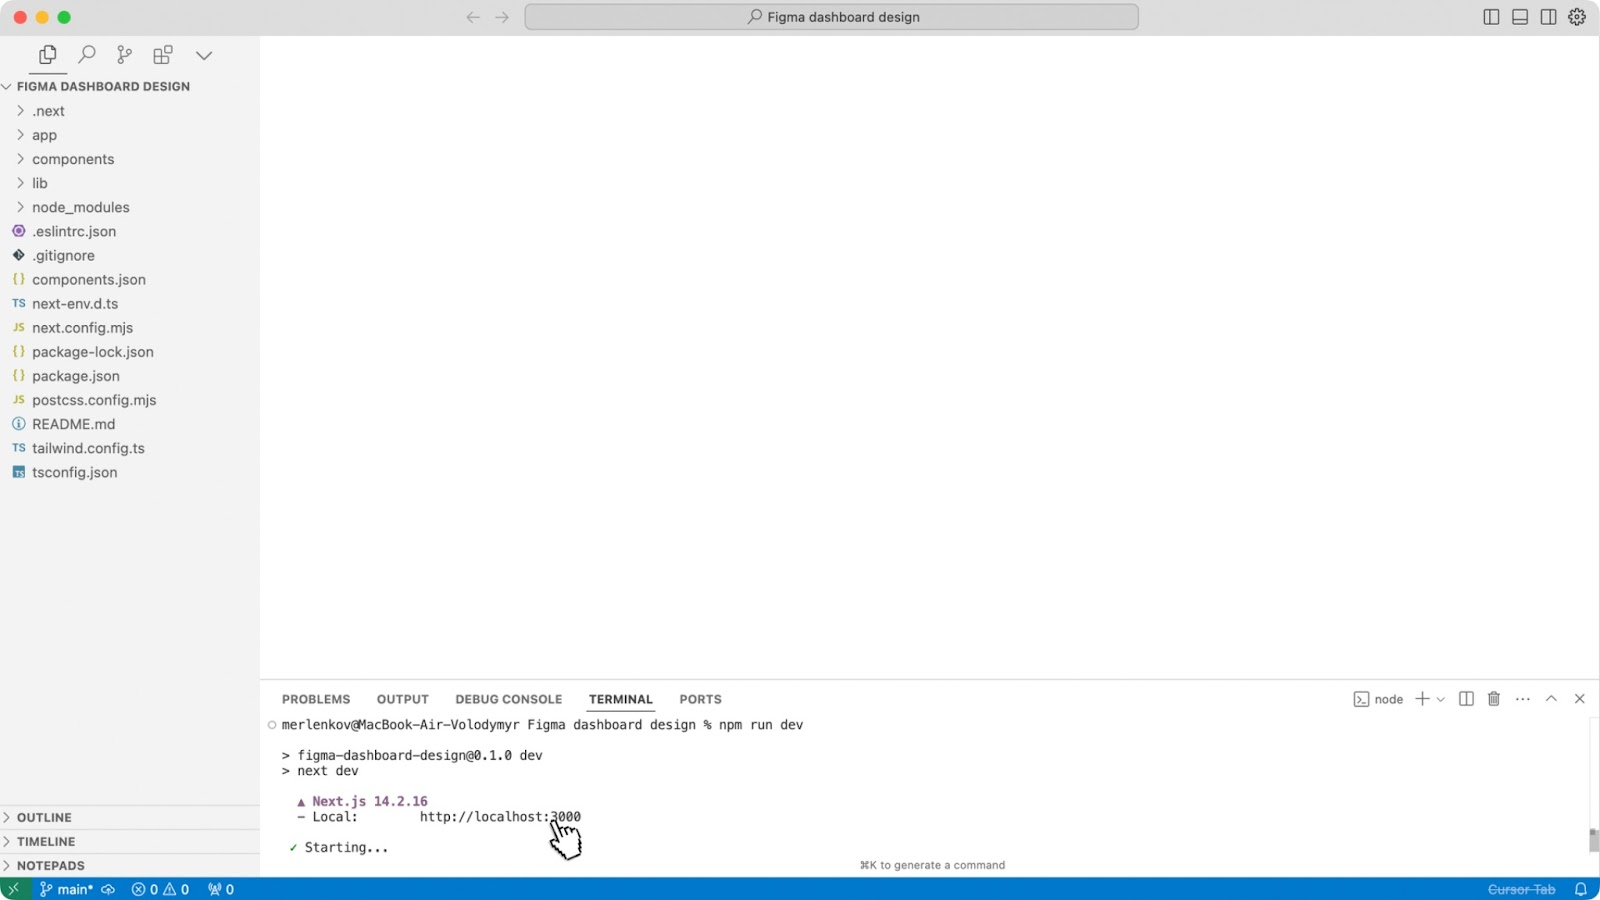The width and height of the screenshot is (1600, 900).
Task: Click the Explorer files icon
Action: click(47, 55)
